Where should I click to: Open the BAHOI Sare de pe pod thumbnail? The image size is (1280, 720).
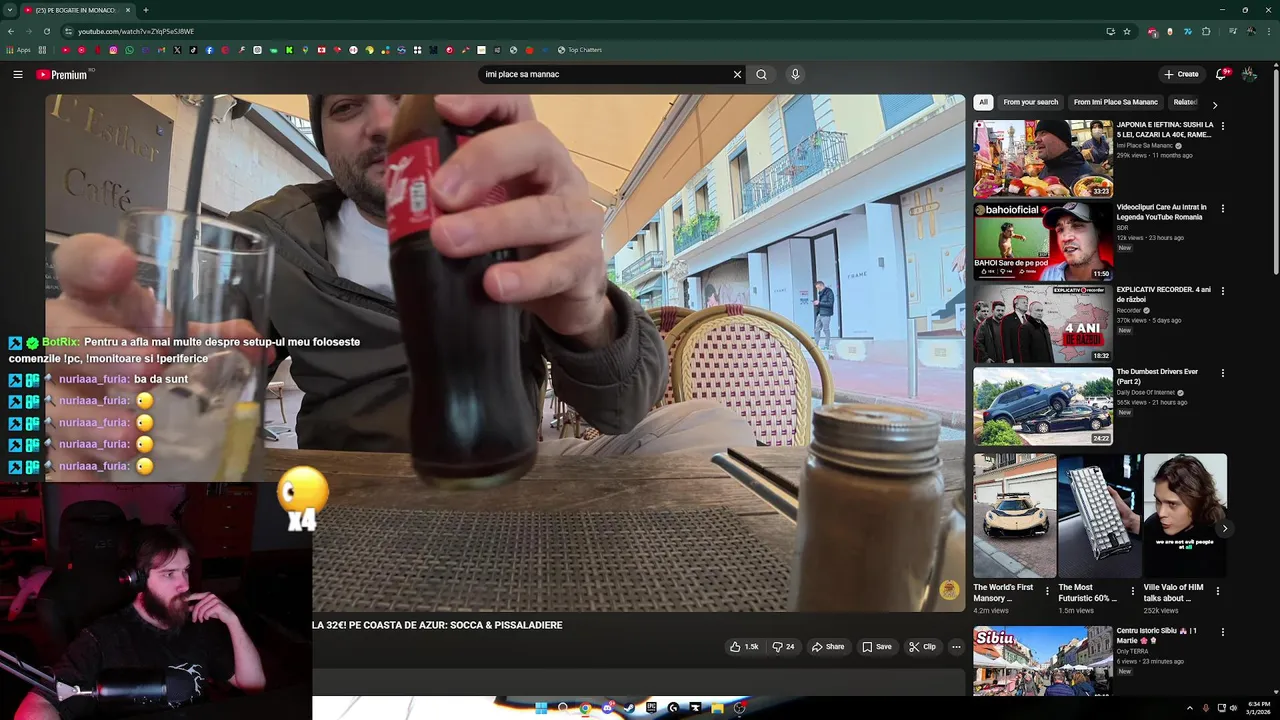tap(1043, 241)
